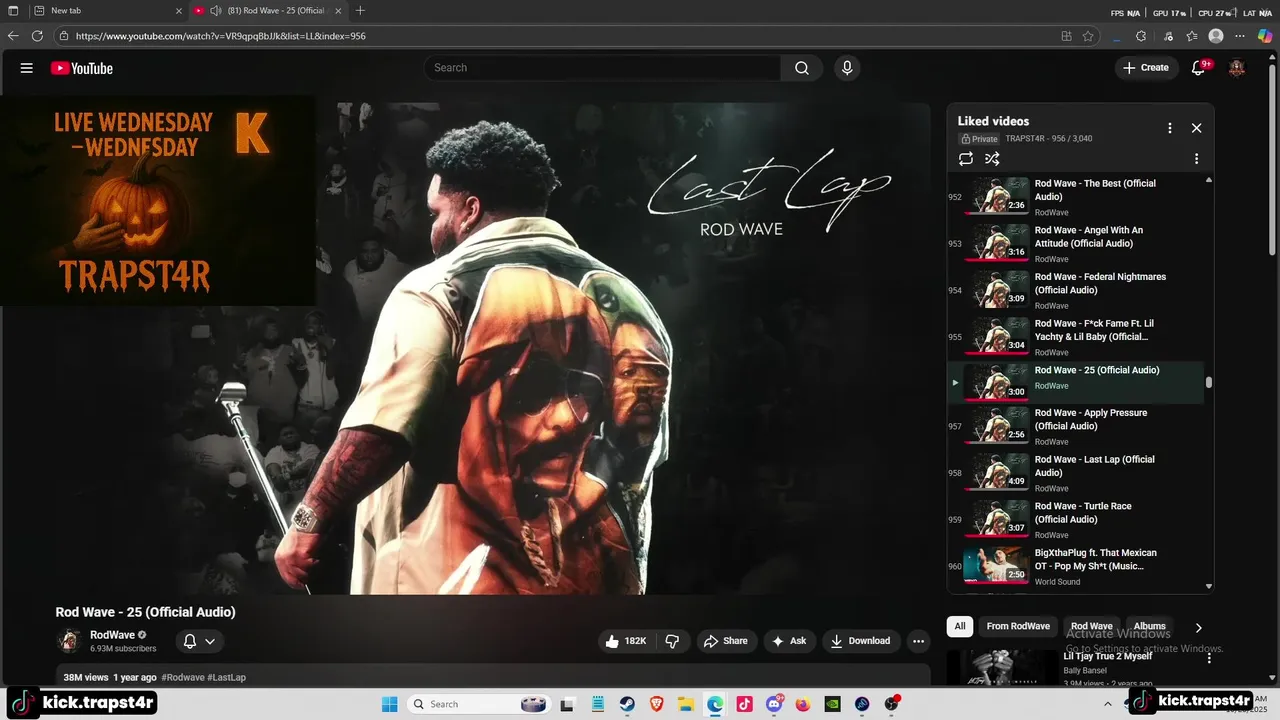
Task: Select the From RodWave filter chip
Action: [x=1018, y=626]
